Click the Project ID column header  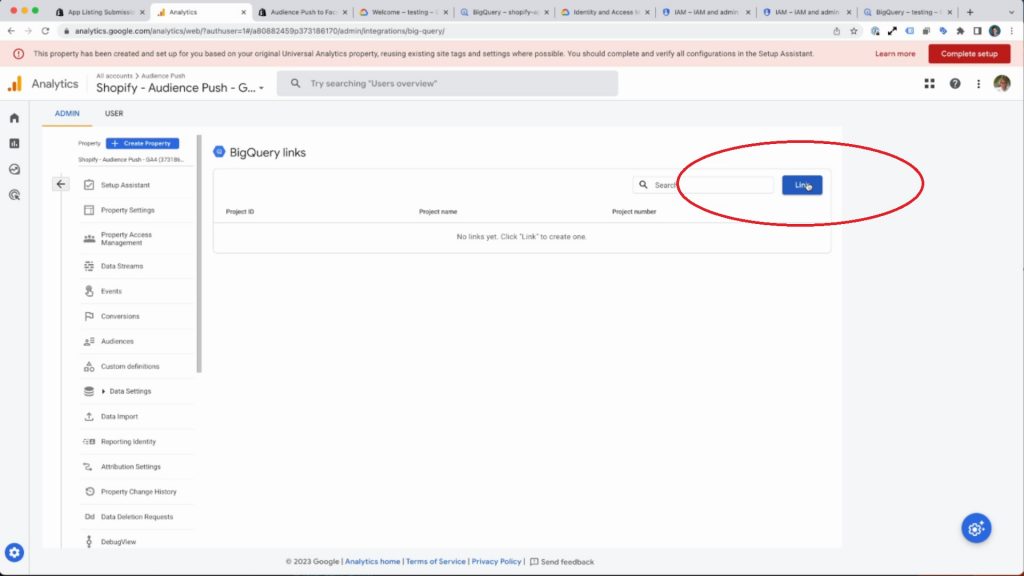(x=240, y=212)
